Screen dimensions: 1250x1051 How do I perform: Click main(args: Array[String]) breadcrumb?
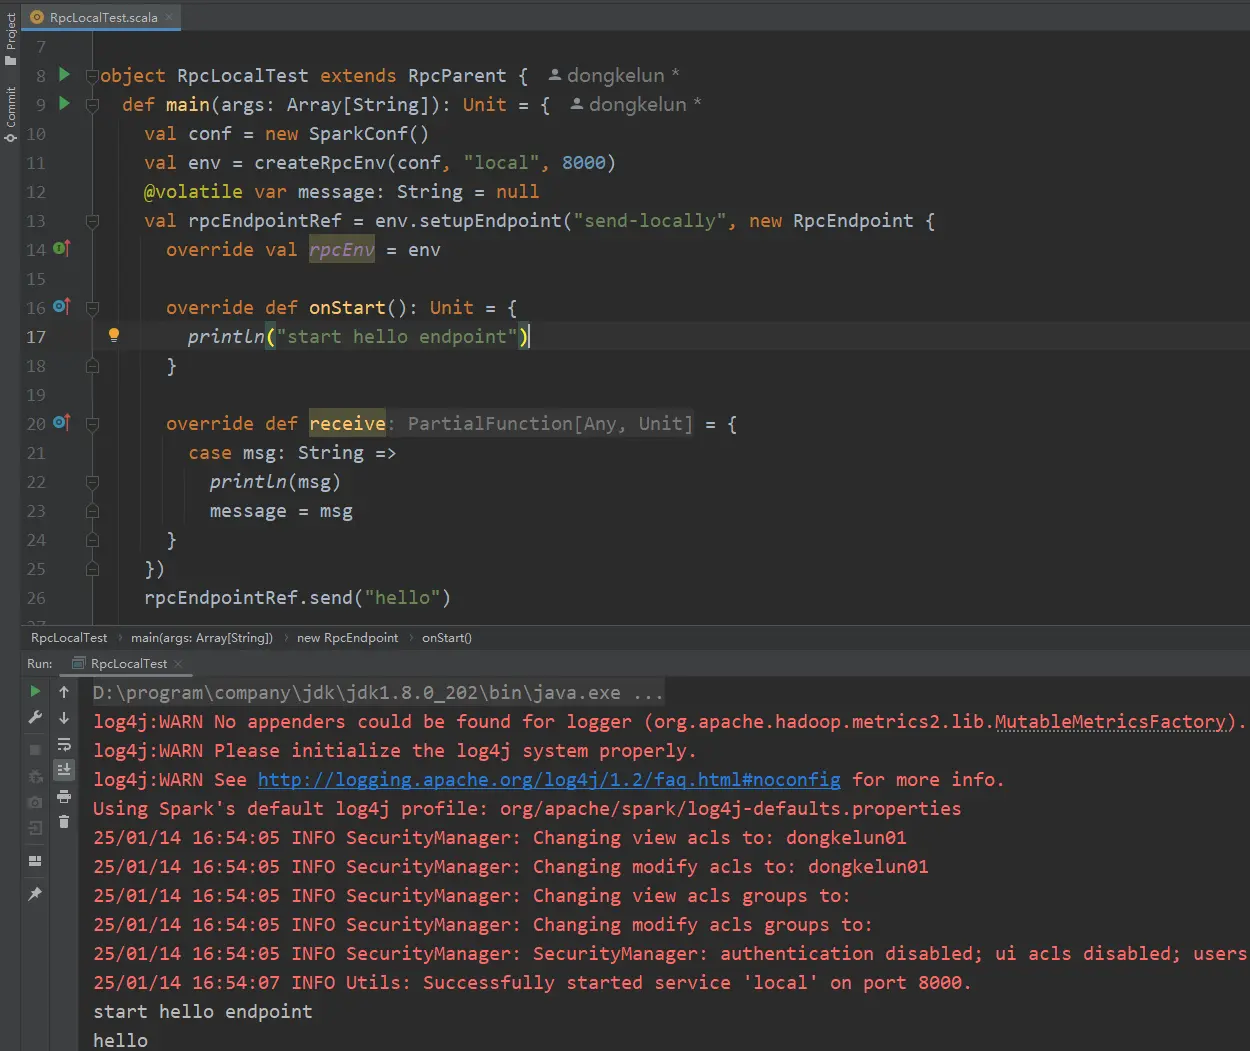click(201, 638)
